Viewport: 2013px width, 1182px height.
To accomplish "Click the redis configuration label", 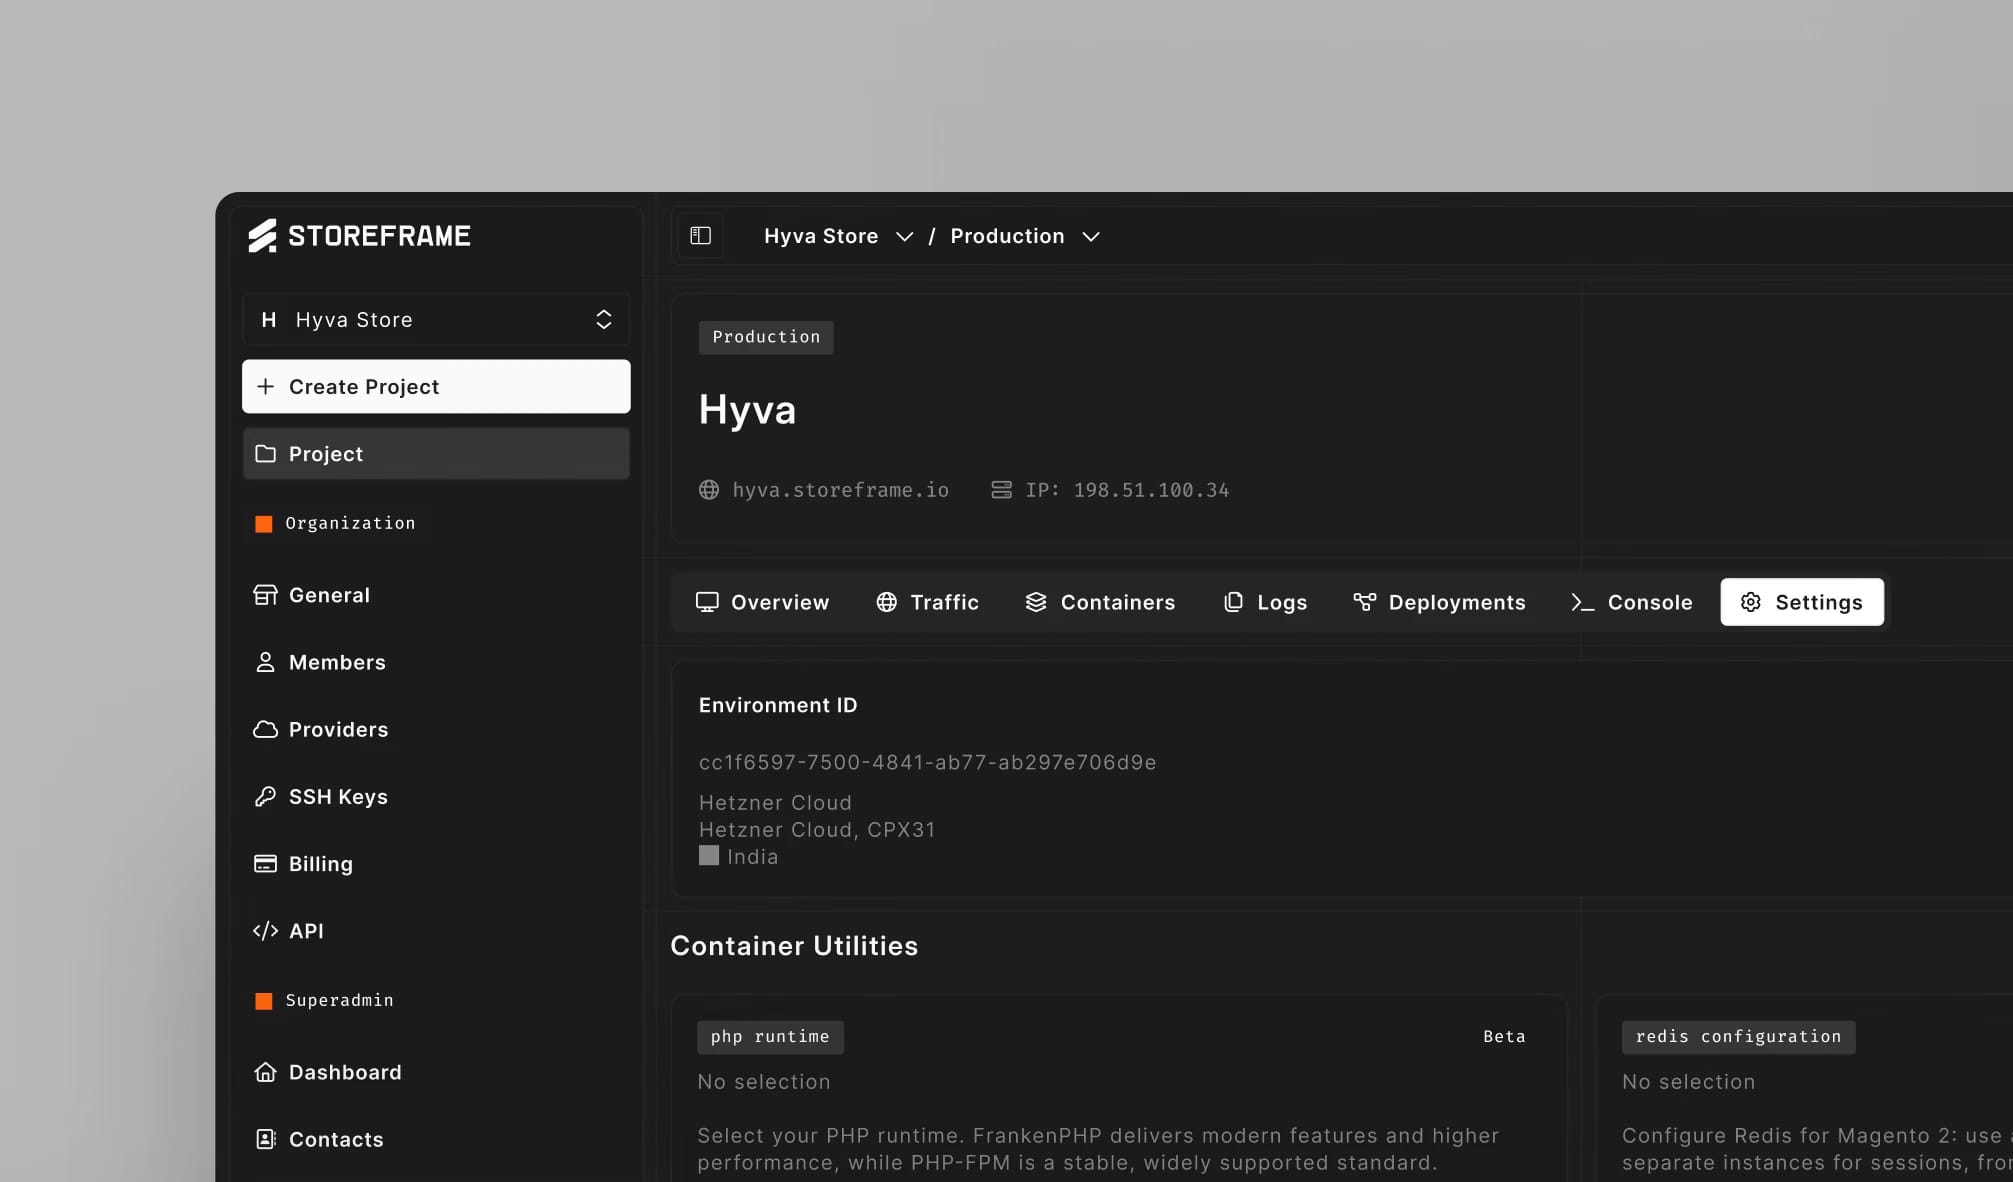I will (x=1738, y=1037).
